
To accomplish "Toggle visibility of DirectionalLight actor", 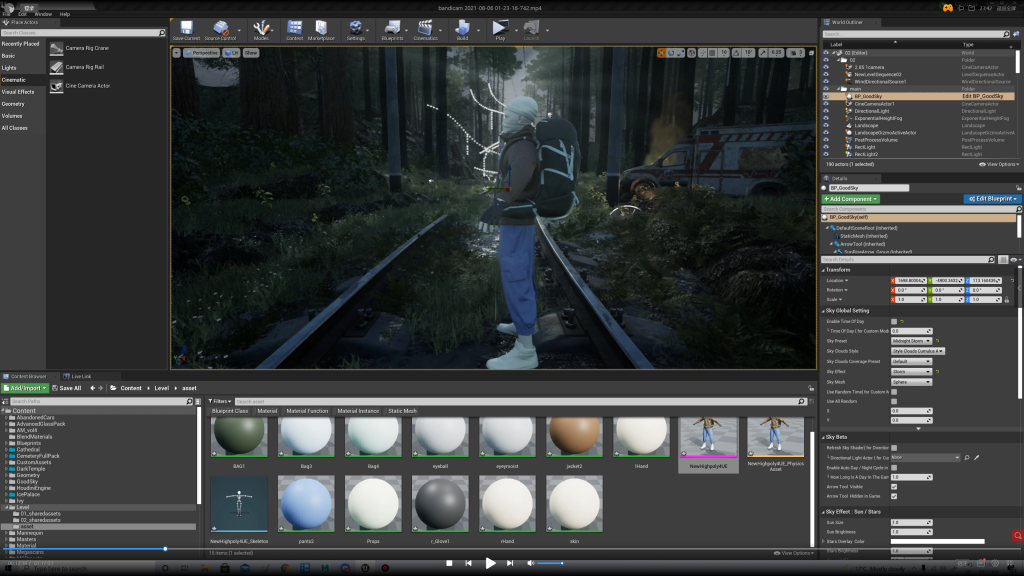I will coord(825,111).
